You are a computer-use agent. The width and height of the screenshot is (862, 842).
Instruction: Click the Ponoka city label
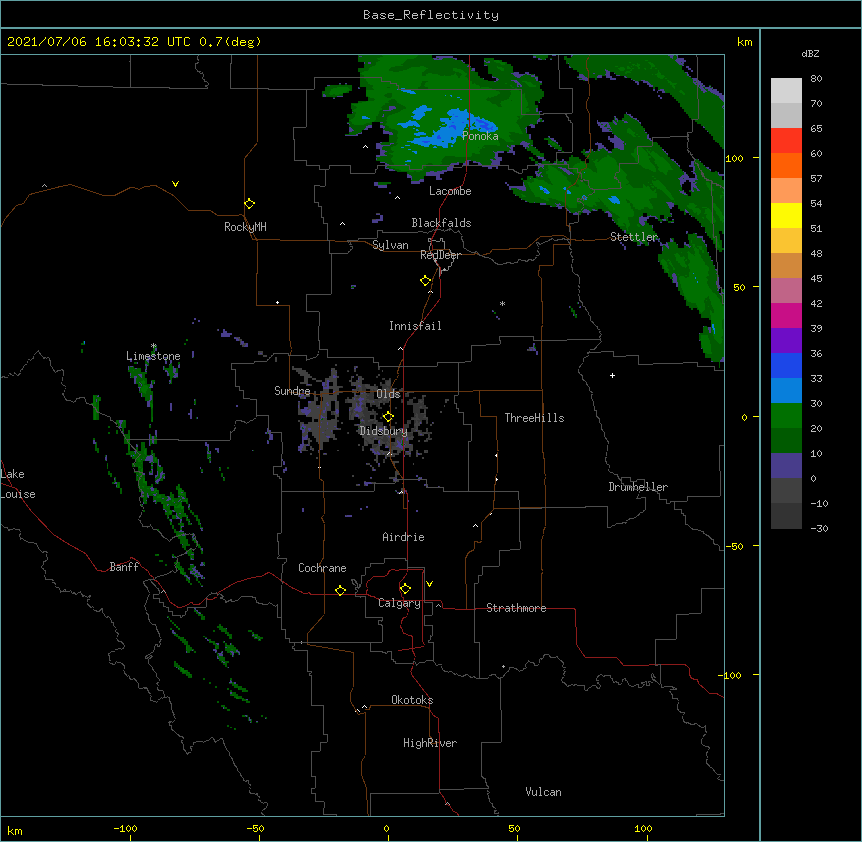pos(480,136)
